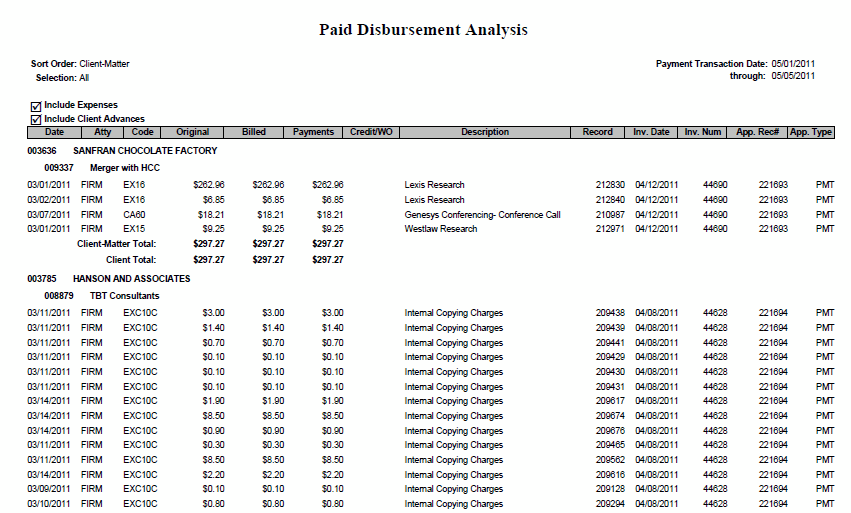Click the Record column header
Screen dimensions: 851x513
[x=598, y=132]
